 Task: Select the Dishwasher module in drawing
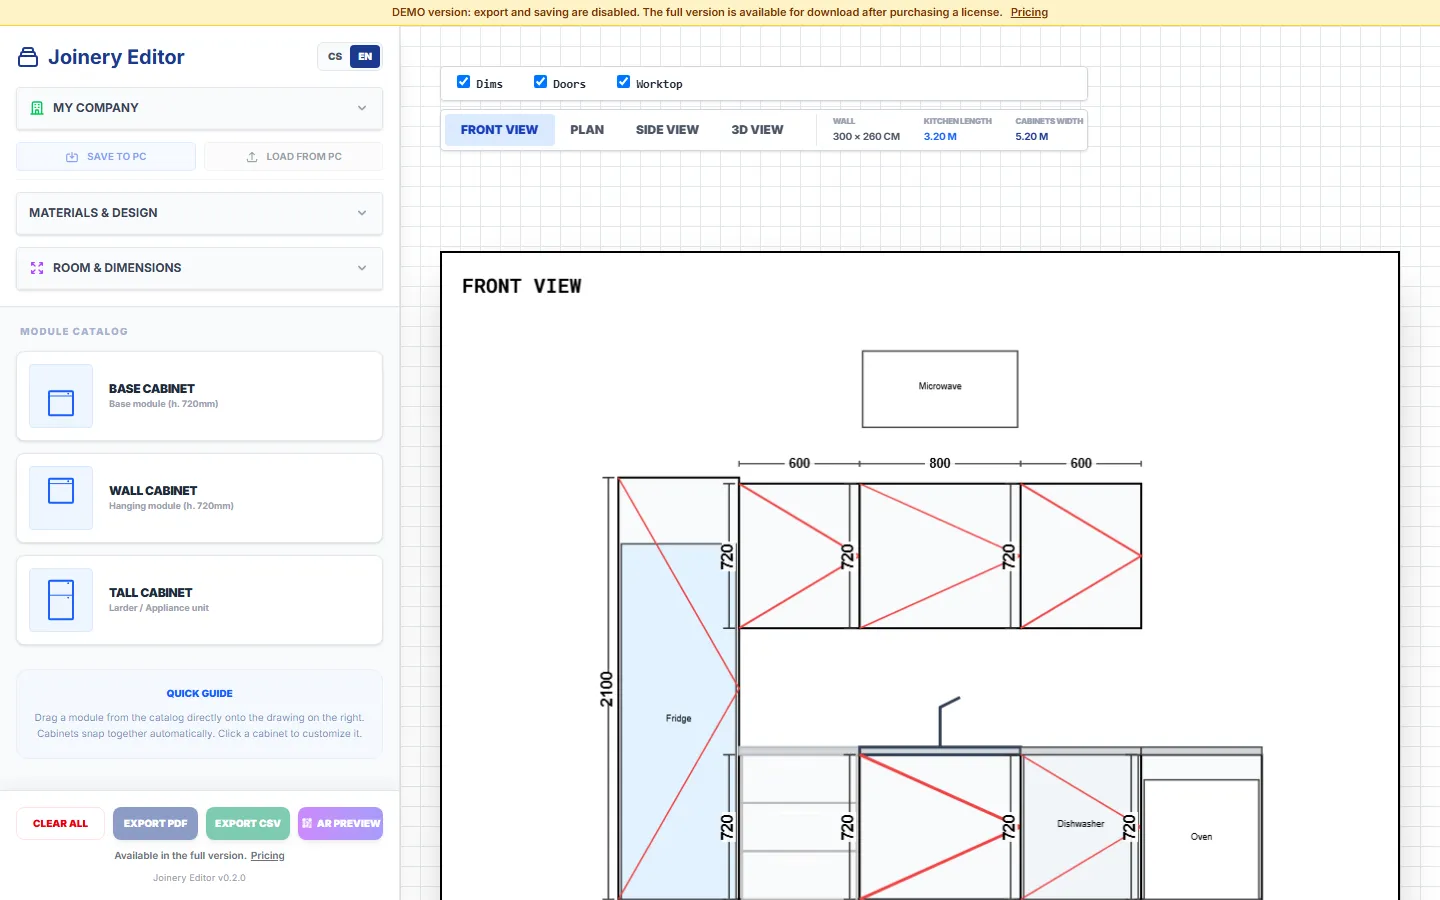(x=1081, y=827)
